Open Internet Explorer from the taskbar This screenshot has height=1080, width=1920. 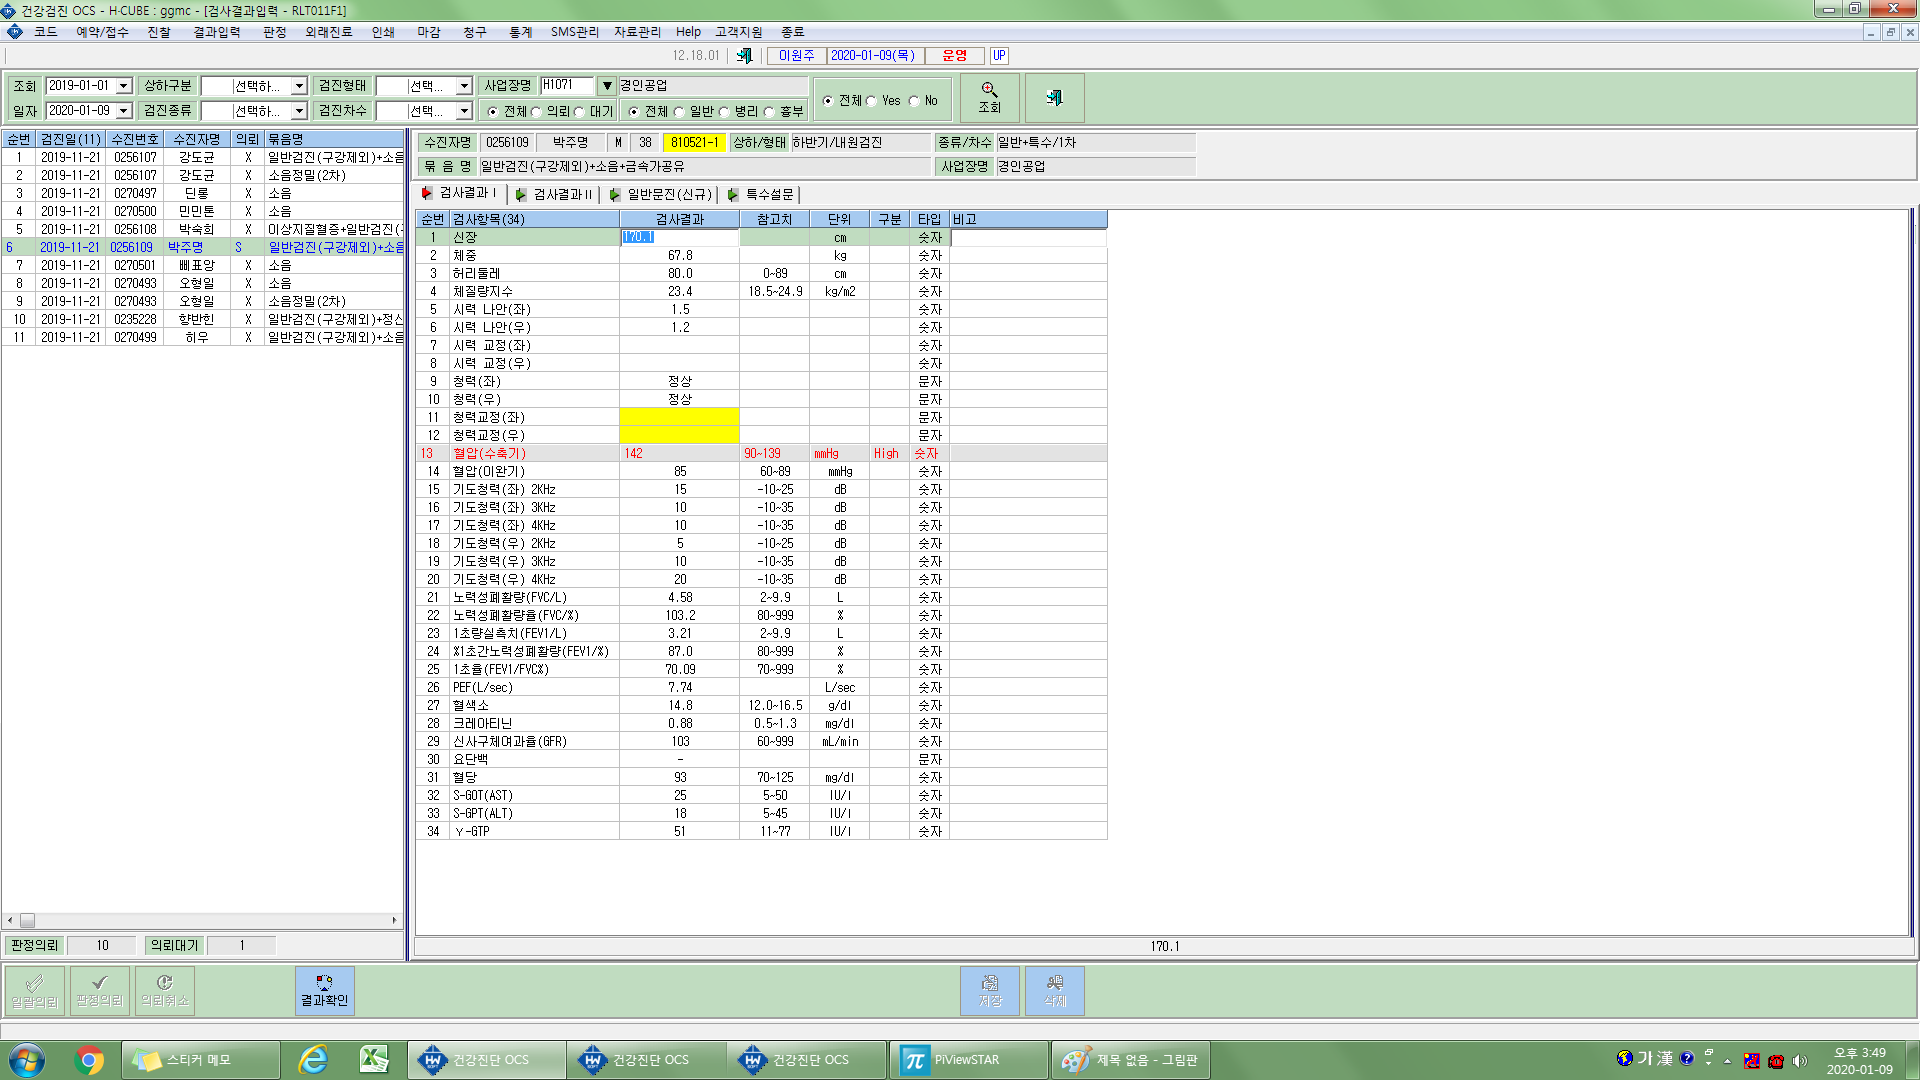tap(314, 1060)
